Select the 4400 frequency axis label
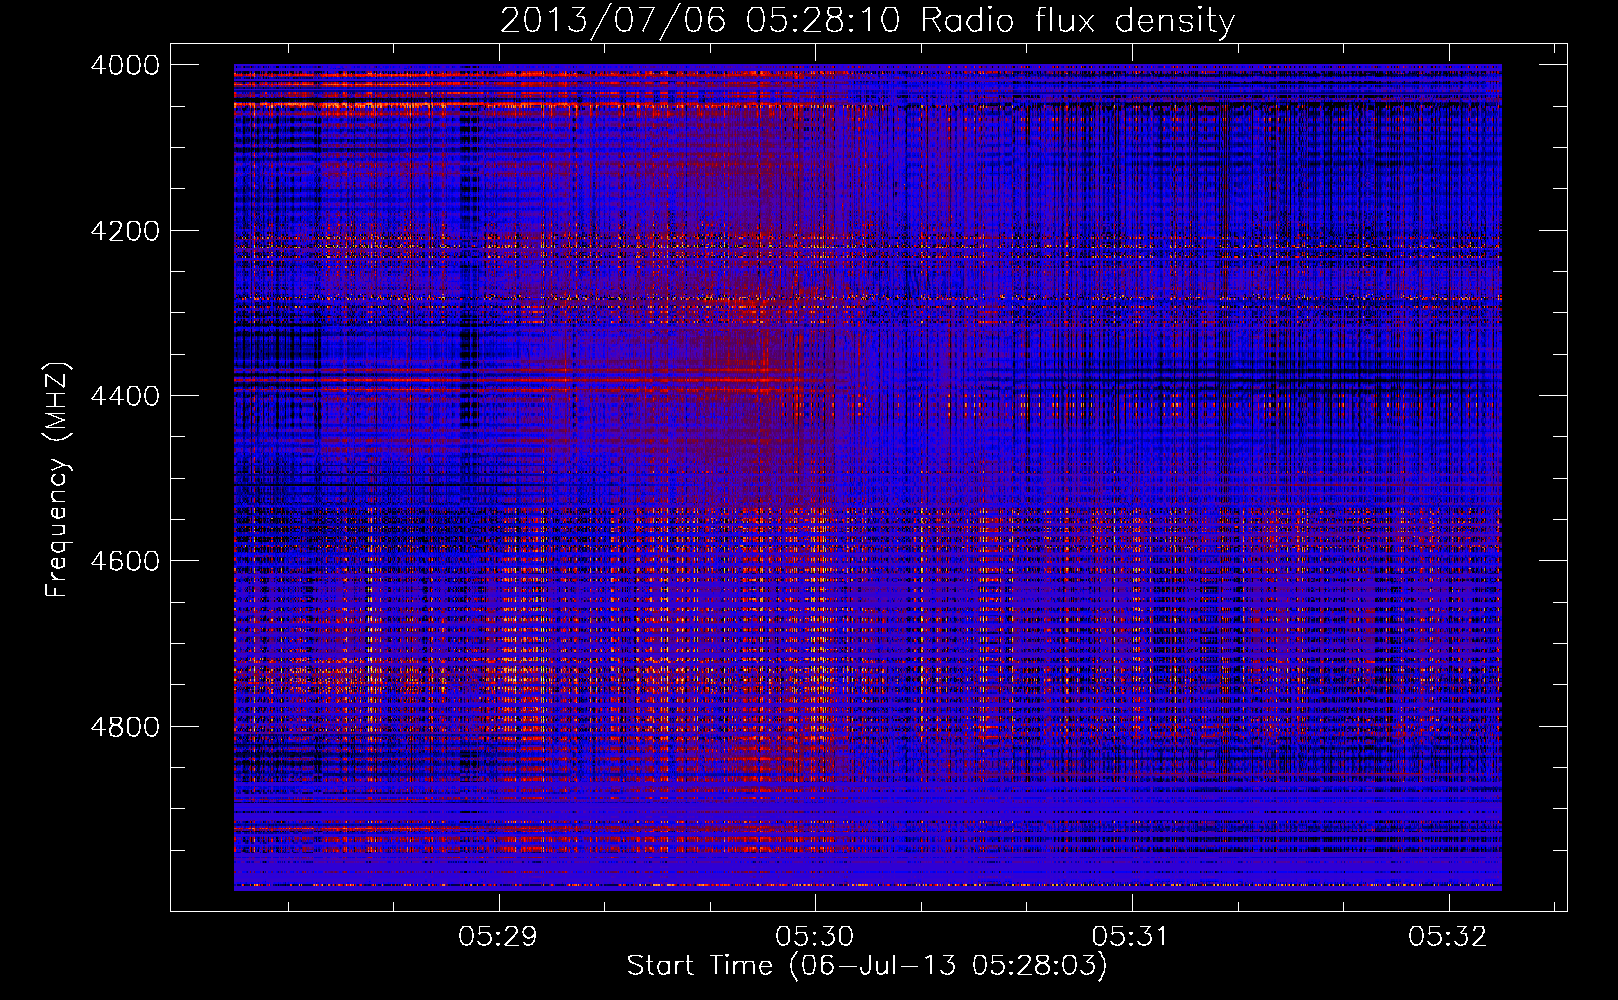The height and width of the screenshot is (1000, 1618). pos(125,396)
